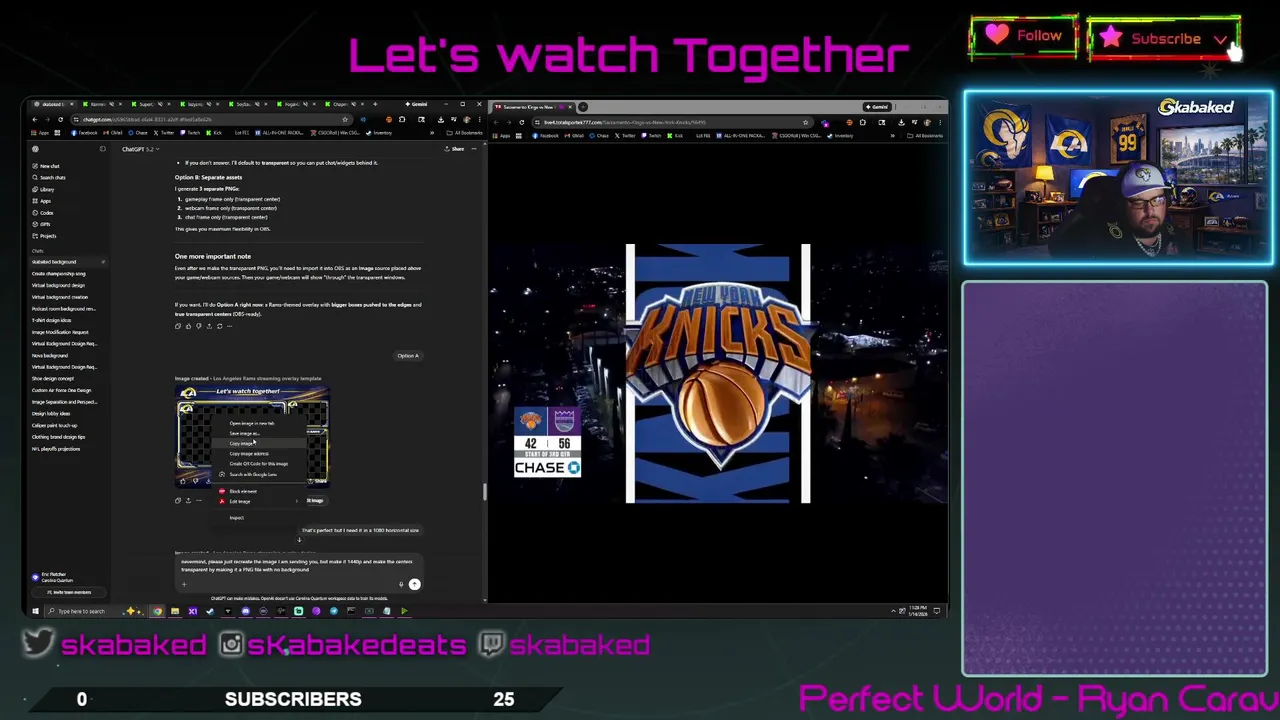Click the Knicks logo video stream

pos(718,373)
